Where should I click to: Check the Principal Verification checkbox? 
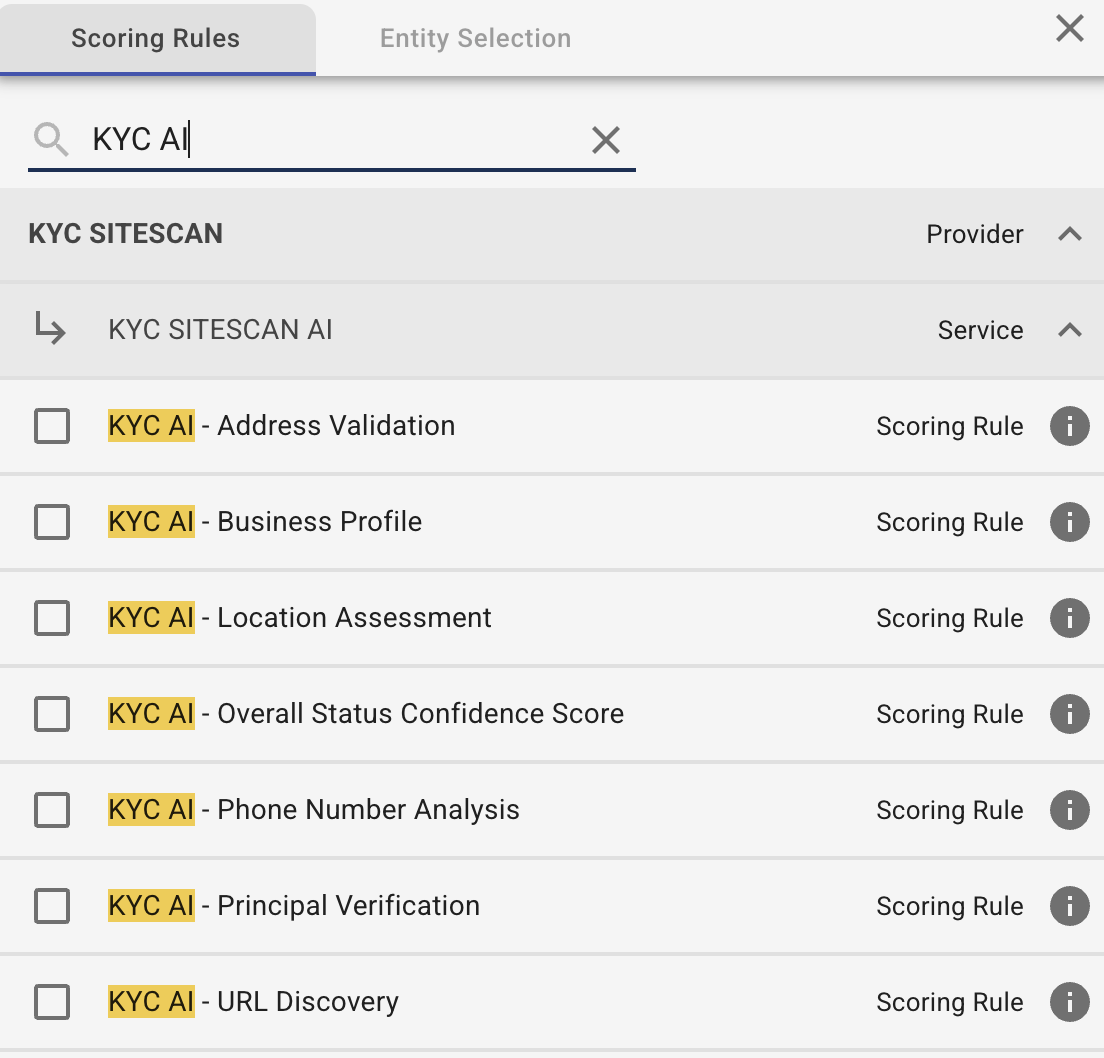coord(52,905)
